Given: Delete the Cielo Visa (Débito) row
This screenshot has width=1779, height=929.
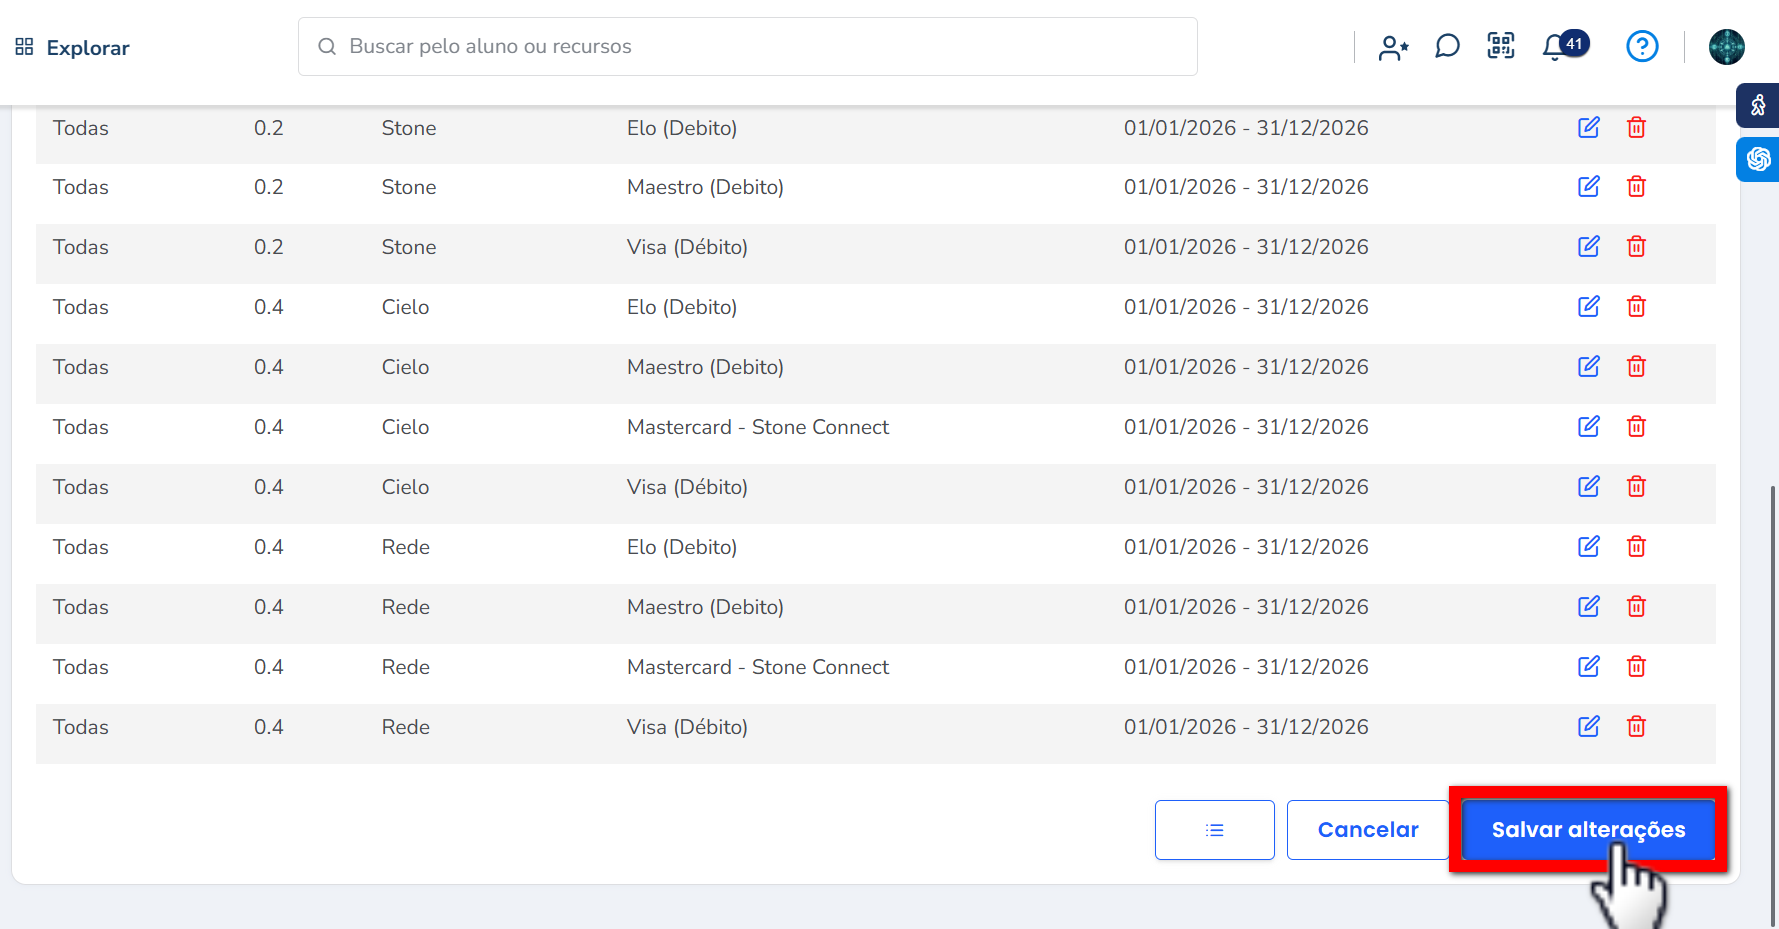Looking at the screenshot, I should click(x=1636, y=487).
